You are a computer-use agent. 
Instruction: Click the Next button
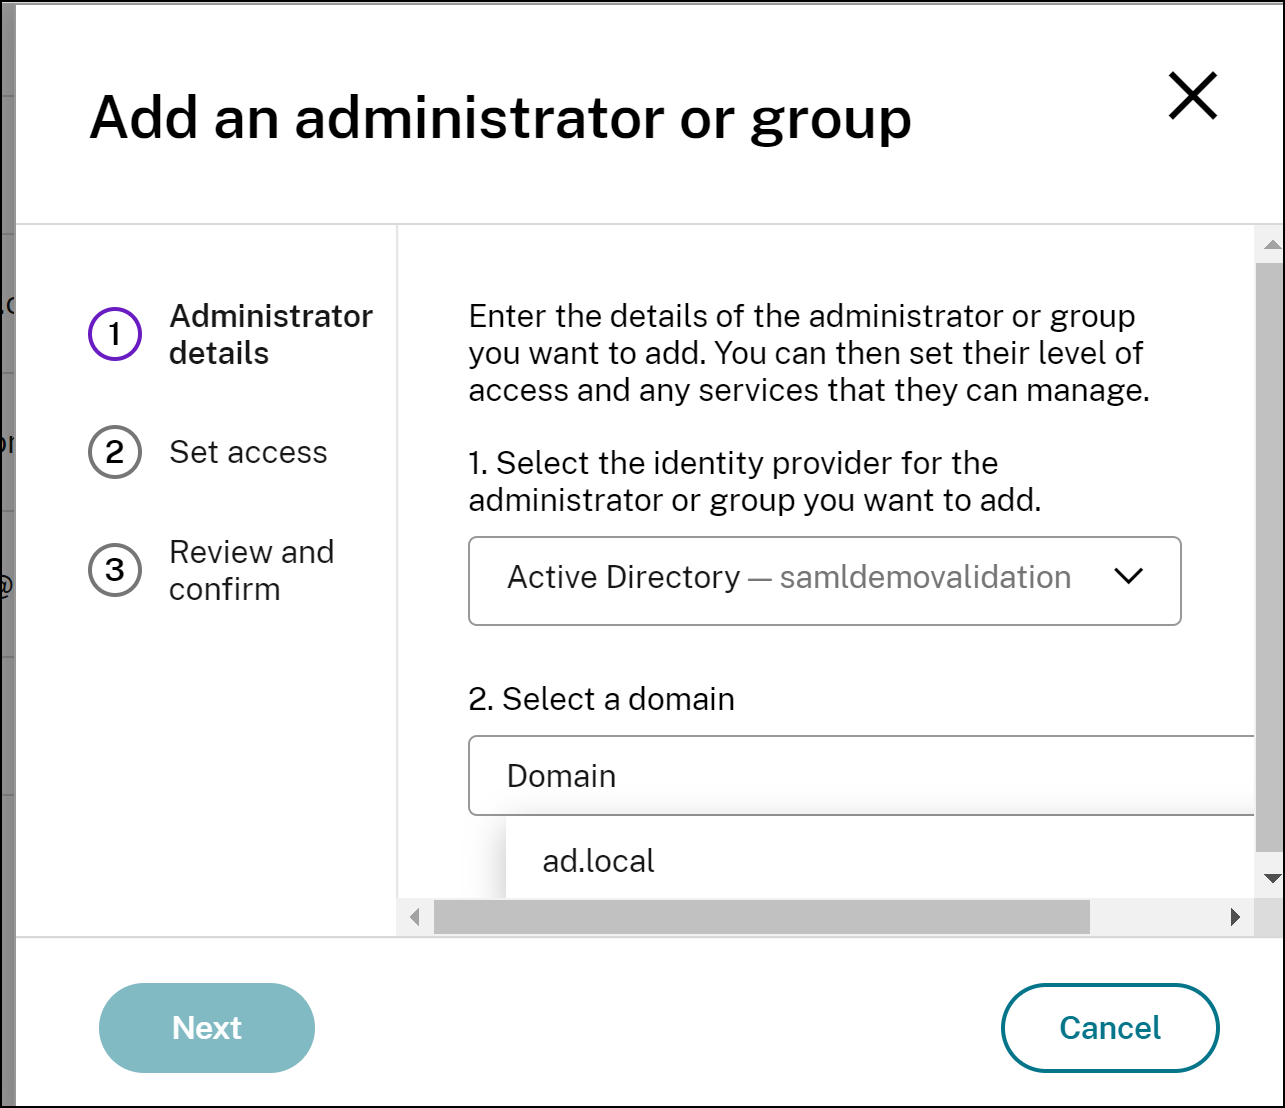click(207, 1028)
